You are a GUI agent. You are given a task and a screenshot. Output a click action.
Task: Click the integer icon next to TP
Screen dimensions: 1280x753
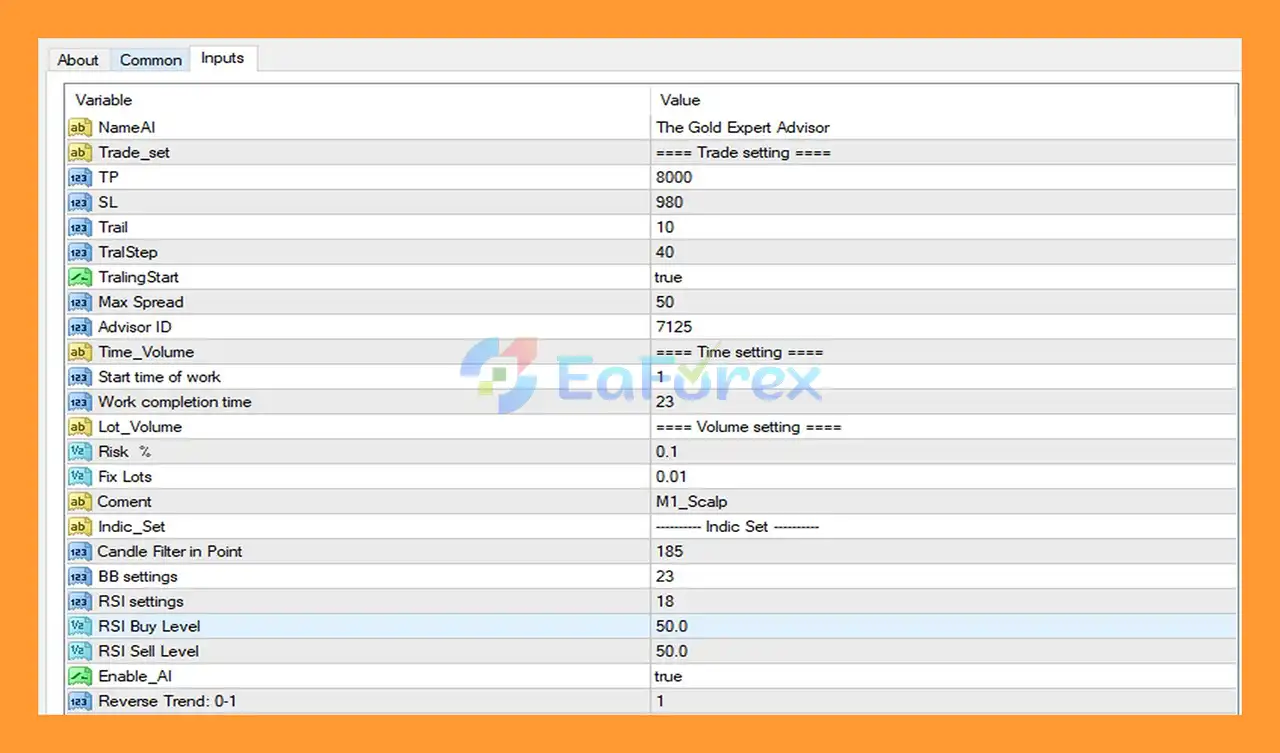79,177
